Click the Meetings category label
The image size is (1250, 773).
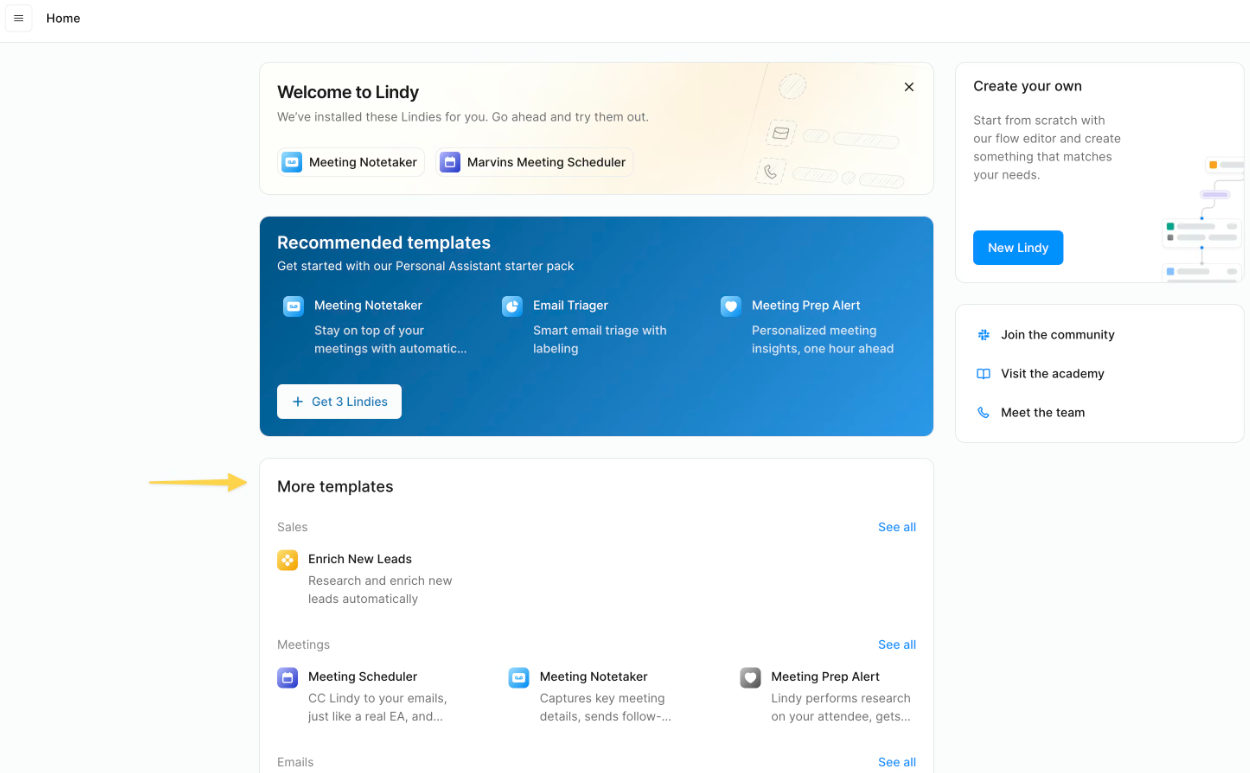click(303, 645)
